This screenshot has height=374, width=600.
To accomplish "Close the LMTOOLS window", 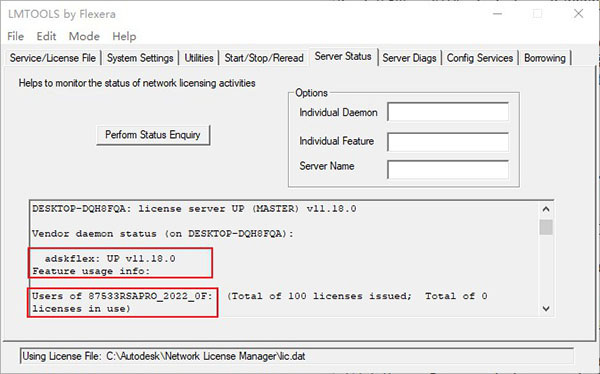I will click(x=579, y=14).
